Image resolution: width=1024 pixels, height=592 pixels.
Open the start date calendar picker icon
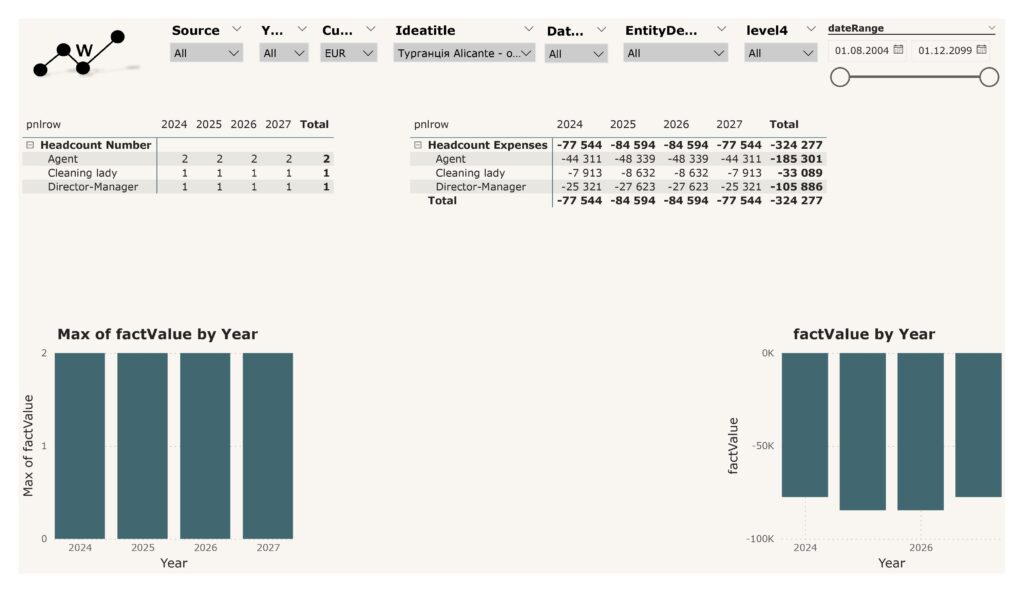tap(898, 50)
